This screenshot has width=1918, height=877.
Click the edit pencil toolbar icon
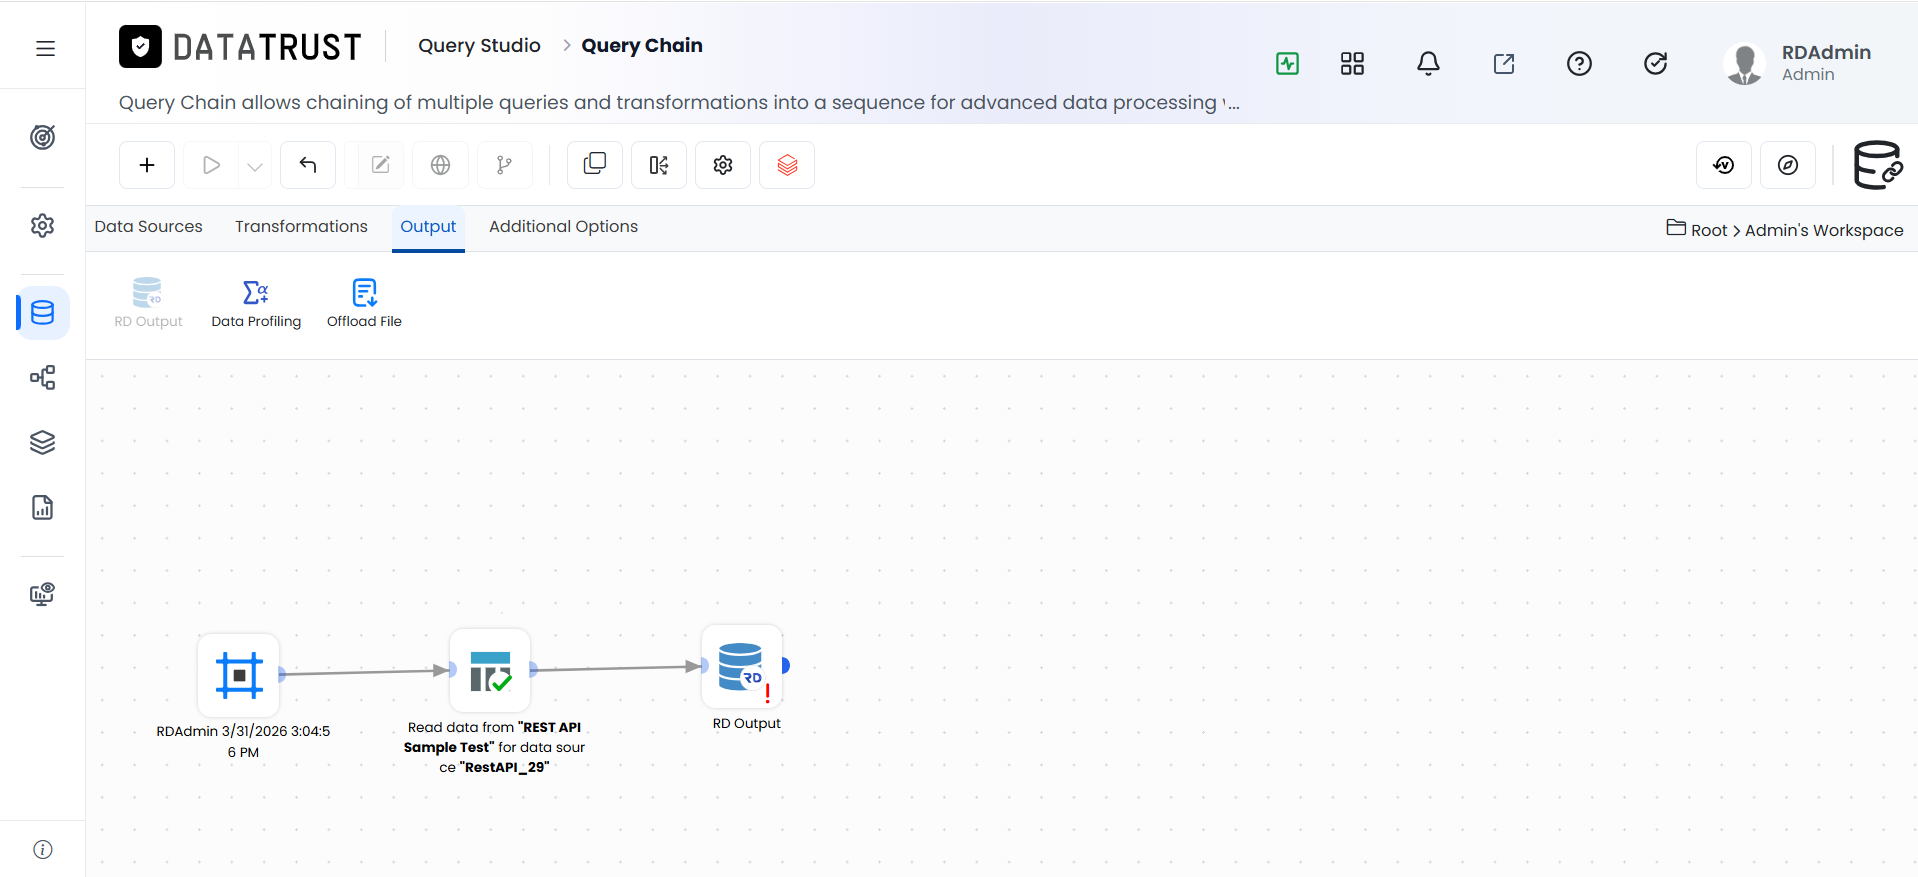click(x=380, y=165)
